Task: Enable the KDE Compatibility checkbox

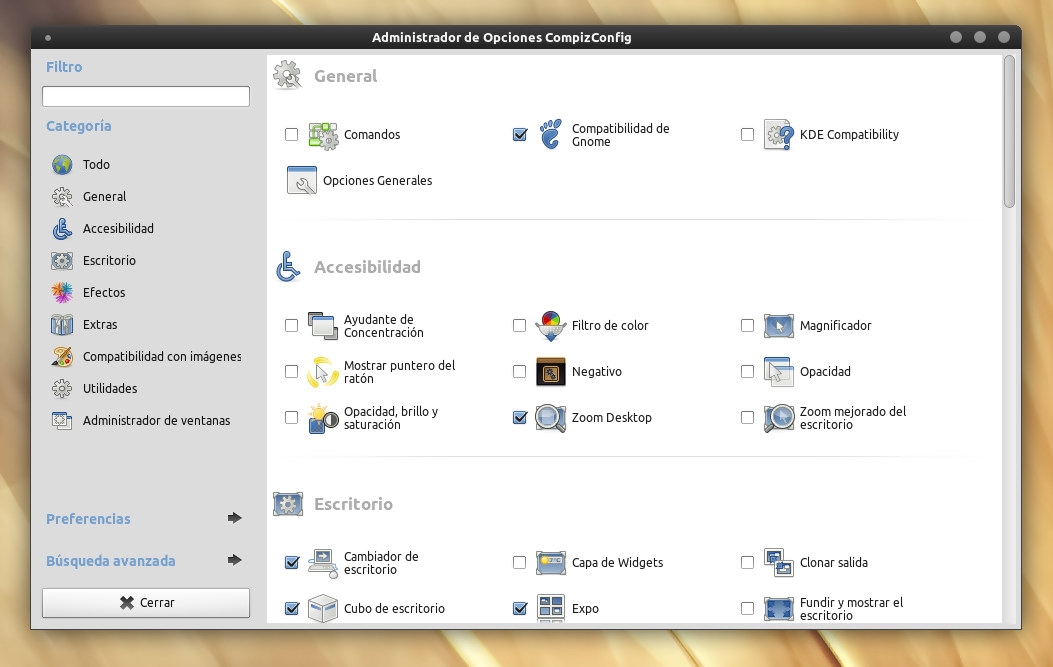Action: click(747, 135)
